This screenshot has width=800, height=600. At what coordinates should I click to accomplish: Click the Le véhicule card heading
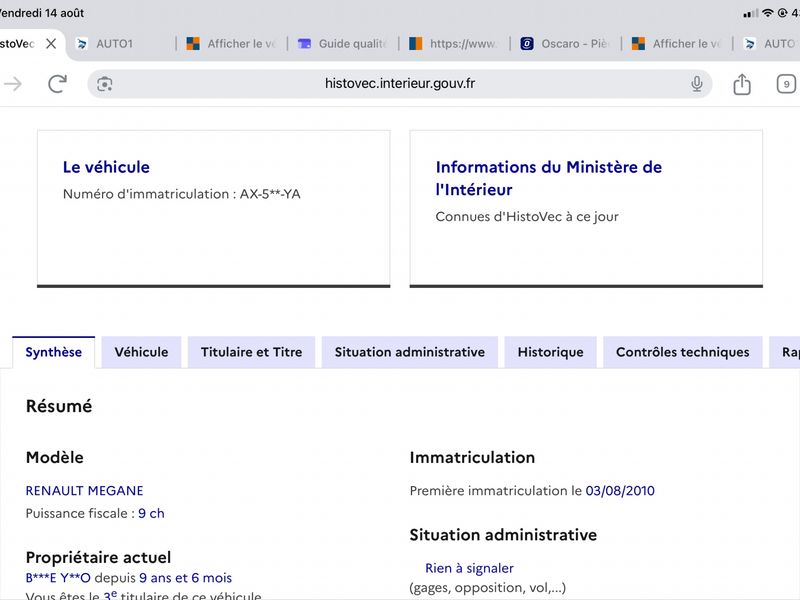(x=106, y=167)
